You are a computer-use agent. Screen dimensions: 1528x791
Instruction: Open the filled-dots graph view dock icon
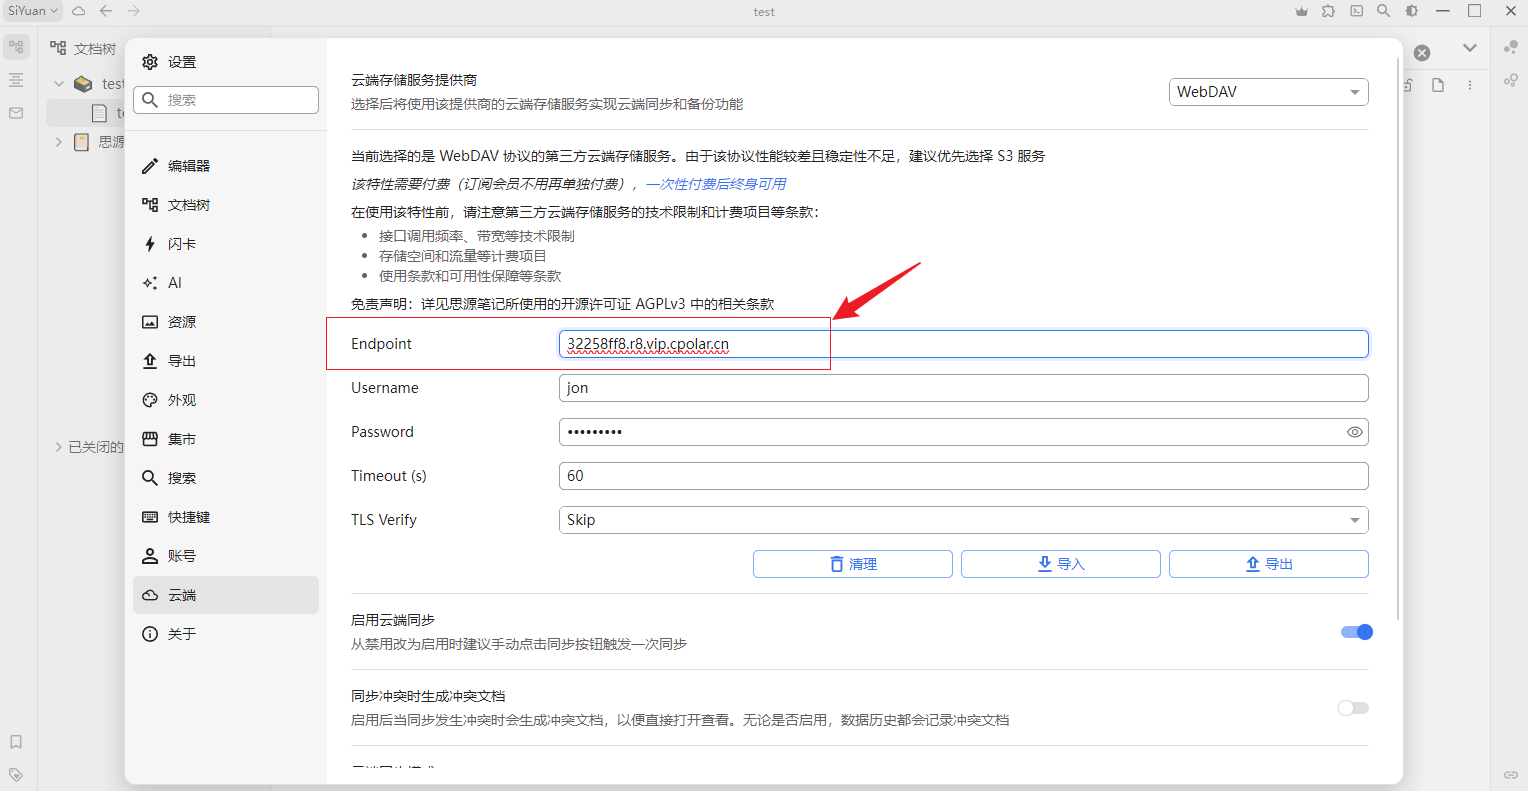click(x=1511, y=47)
